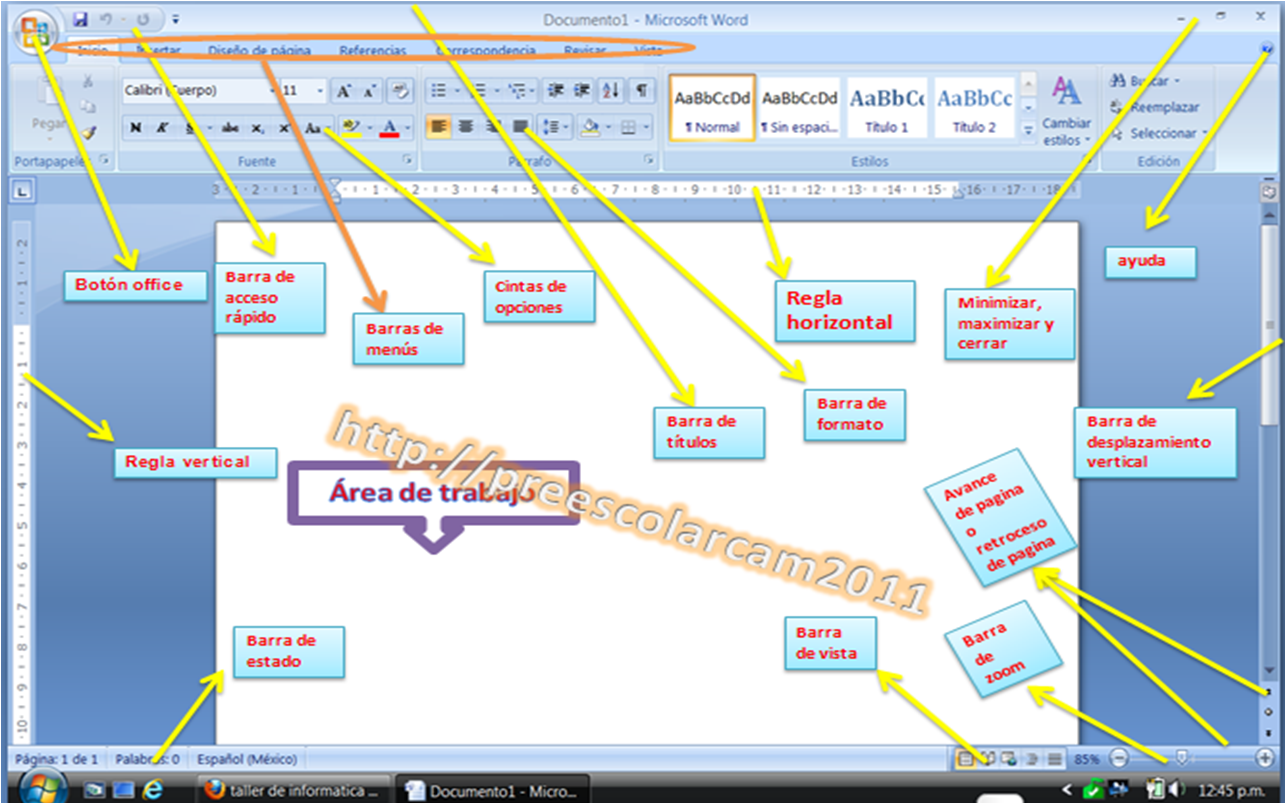Switch to the Diseño de página tab
This screenshot has height=804, width=1286.
[x=259, y=50]
